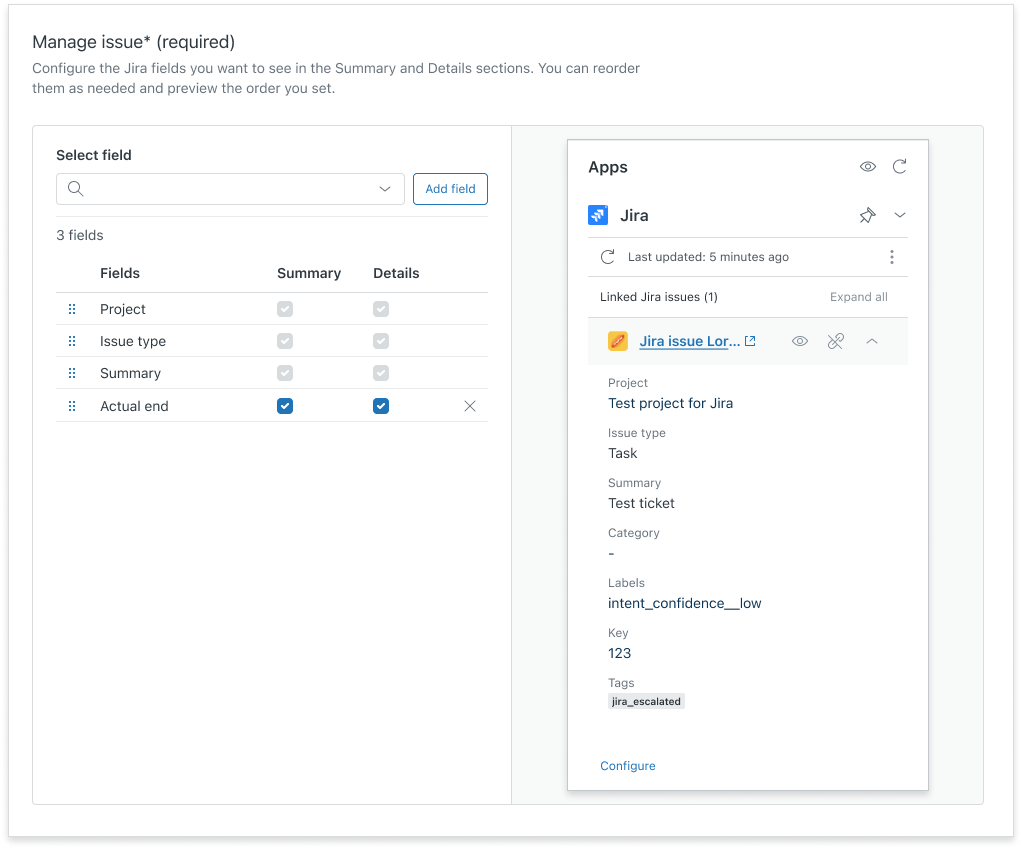This screenshot has width=1022, height=849.
Task: Open the Select field dropdown arrow
Action: click(385, 189)
